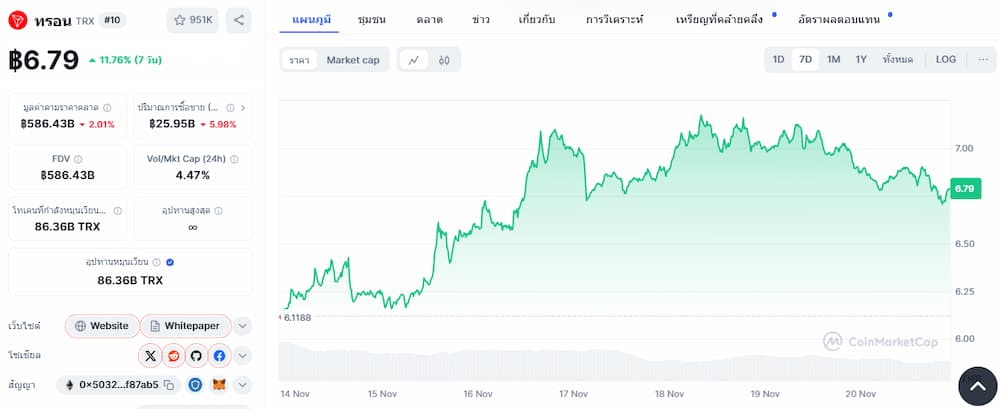This screenshot has width=1000, height=409.
Task: Click the share icon button
Action: coord(239,20)
